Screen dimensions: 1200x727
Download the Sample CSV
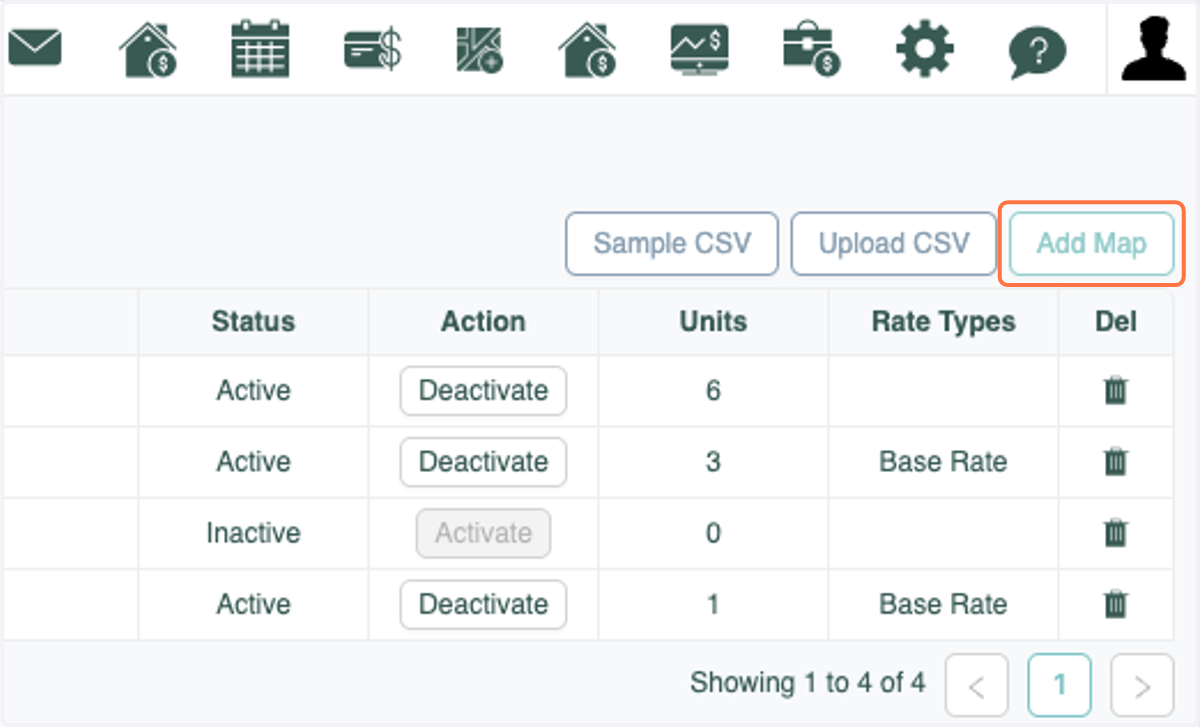point(672,243)
